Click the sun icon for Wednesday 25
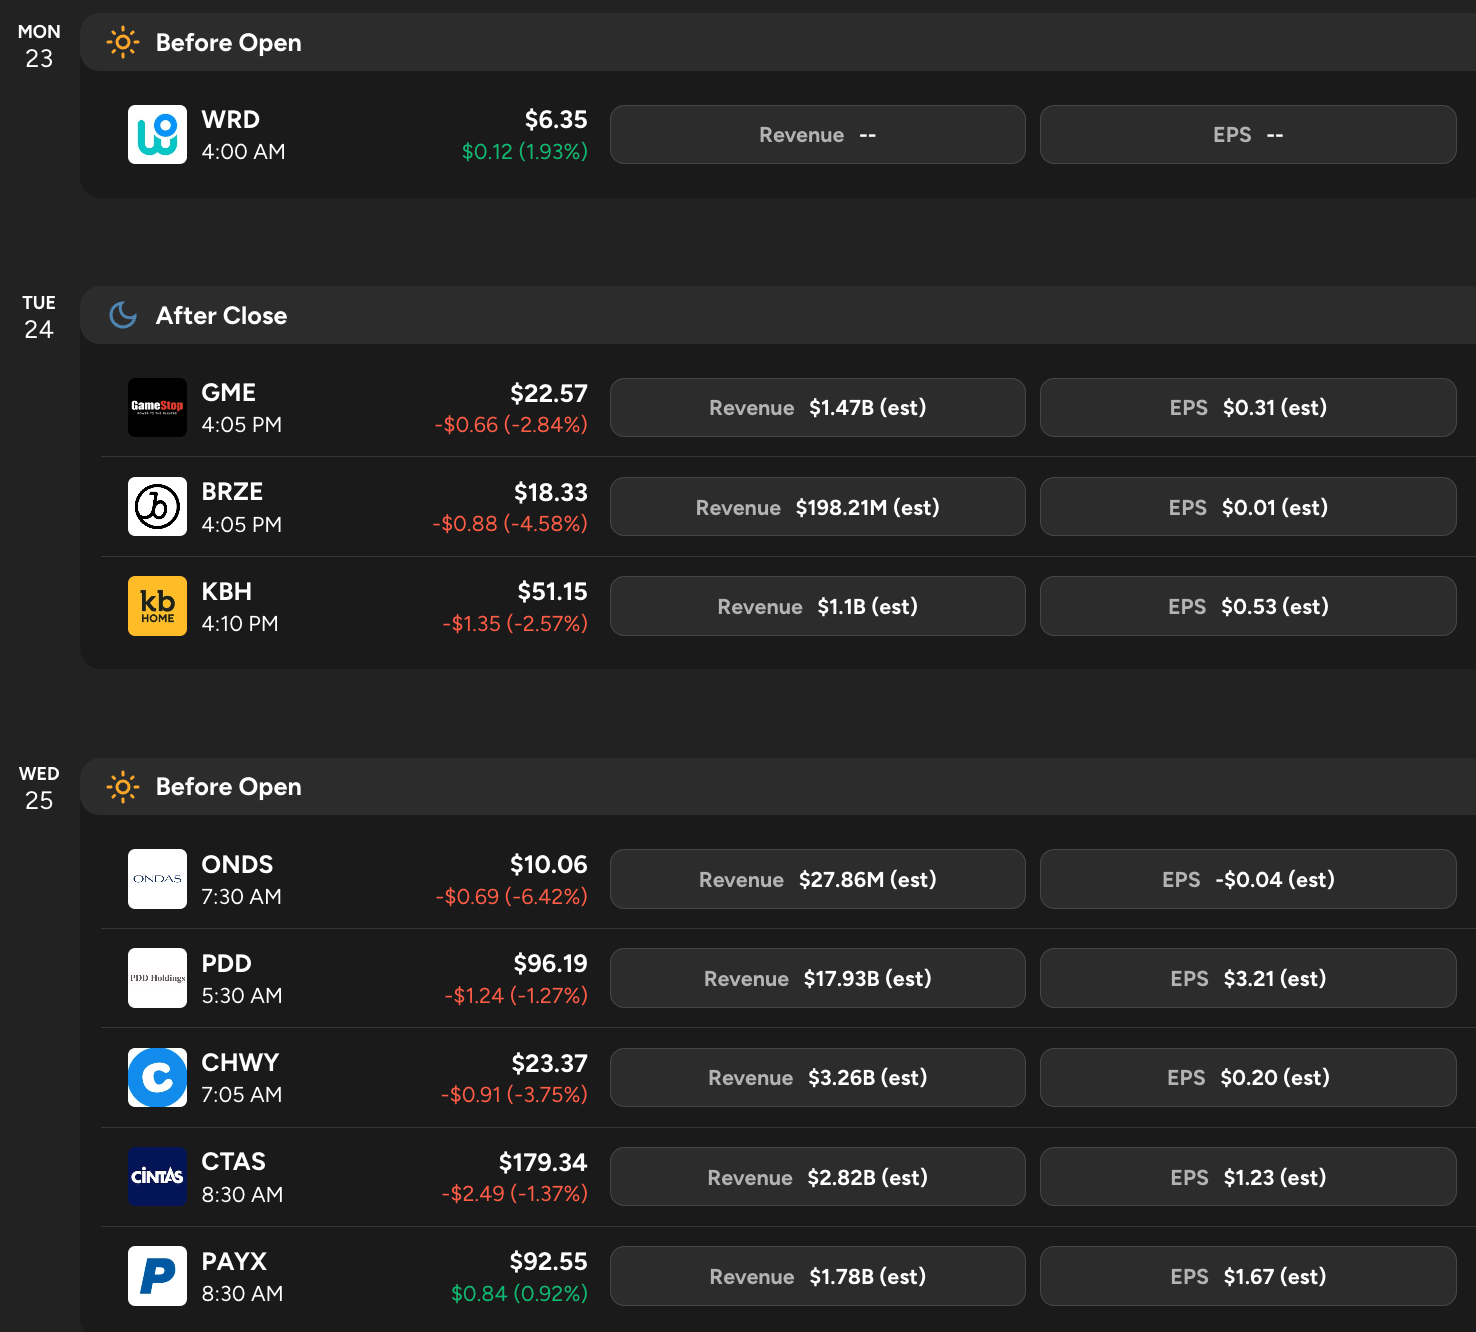The height and width of the screenshot is (1332, 1476). point(123,787)
